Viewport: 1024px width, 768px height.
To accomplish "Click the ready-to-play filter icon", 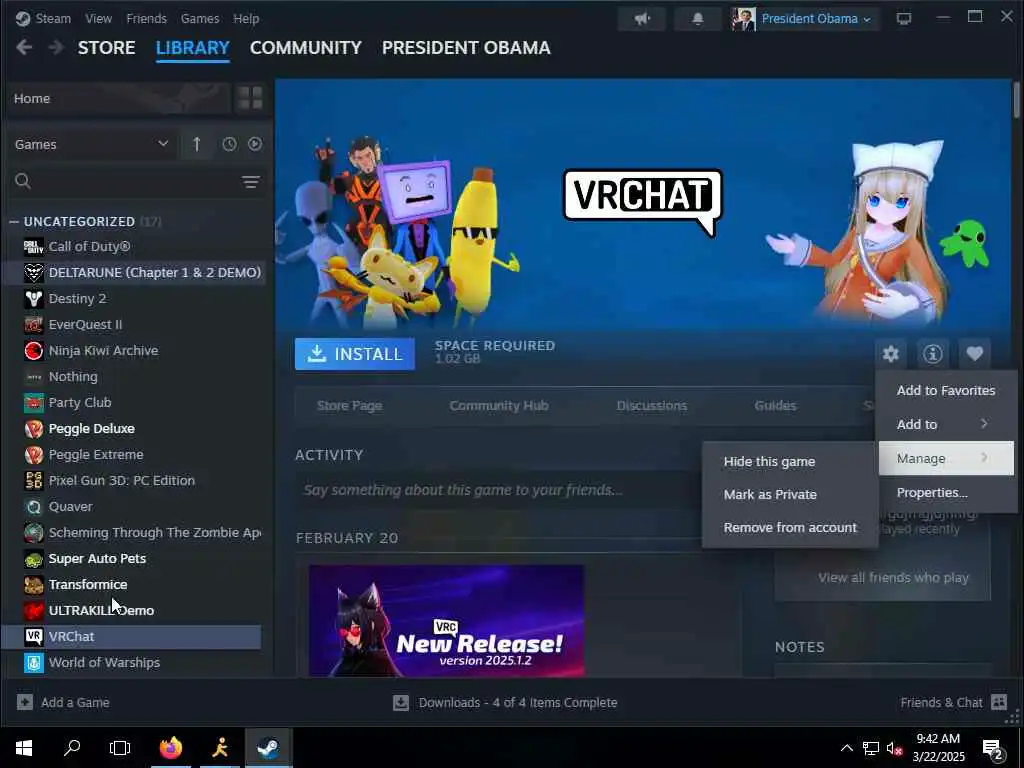I will (x=255, y=144).
